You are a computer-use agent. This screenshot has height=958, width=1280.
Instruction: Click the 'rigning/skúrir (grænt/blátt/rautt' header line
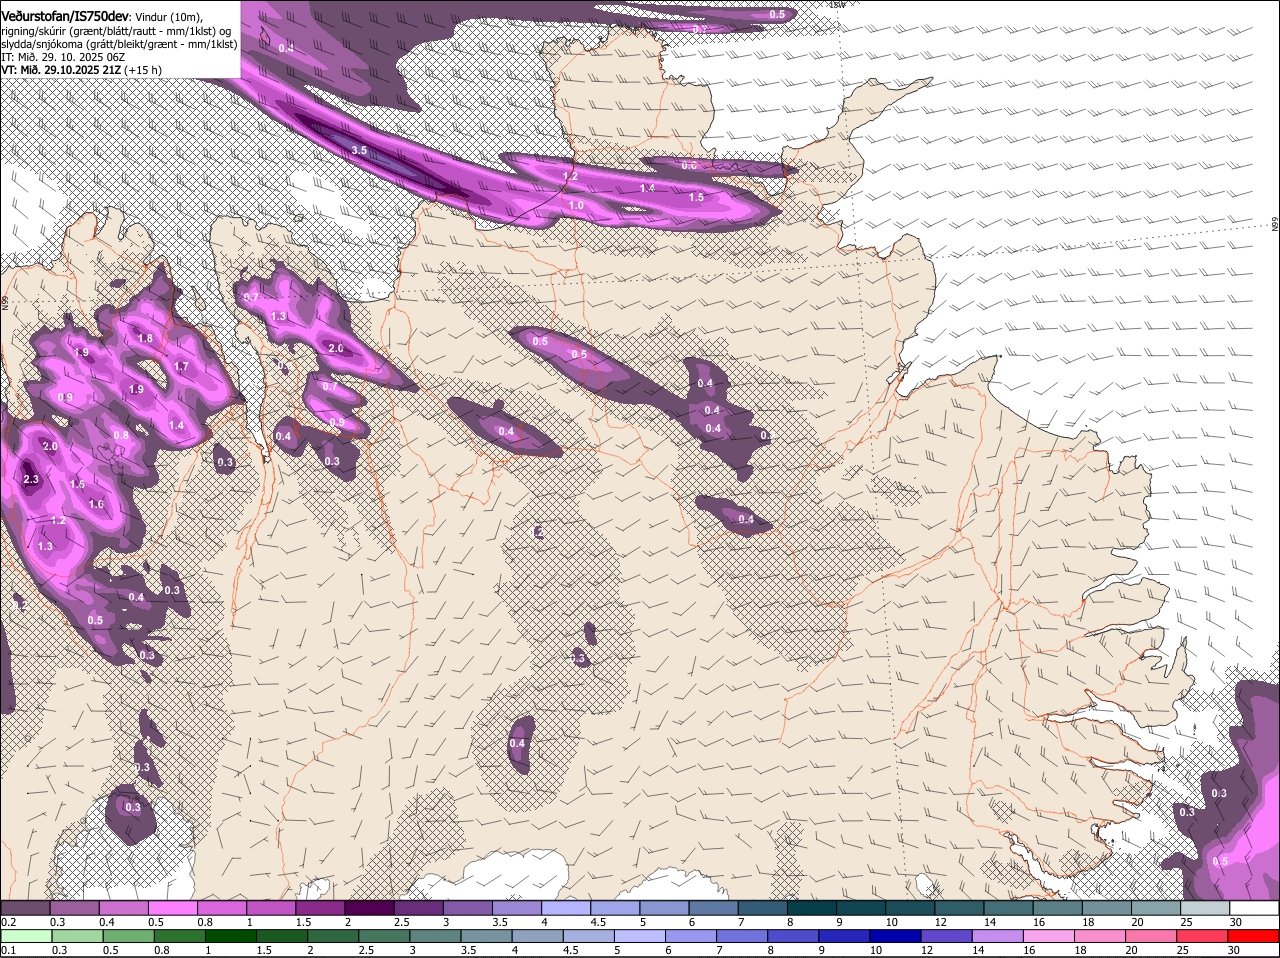click(x=116, y=30)
